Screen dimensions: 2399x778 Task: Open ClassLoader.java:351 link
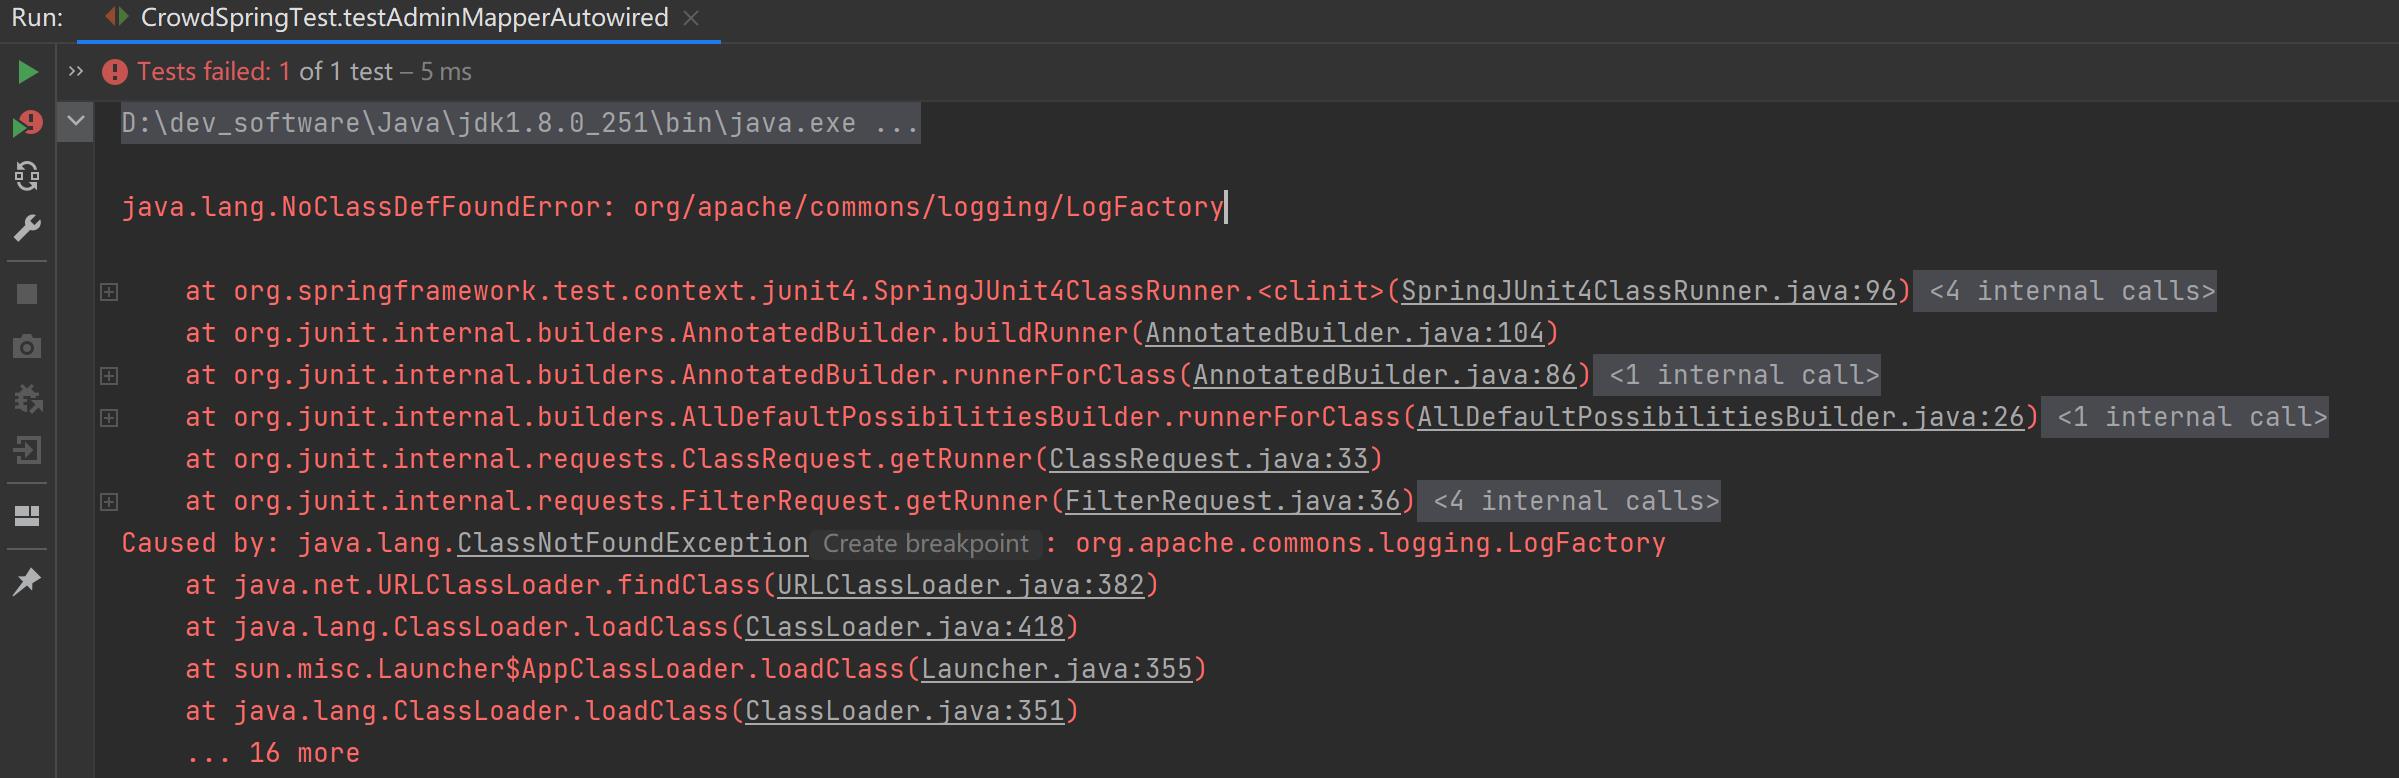905,711
